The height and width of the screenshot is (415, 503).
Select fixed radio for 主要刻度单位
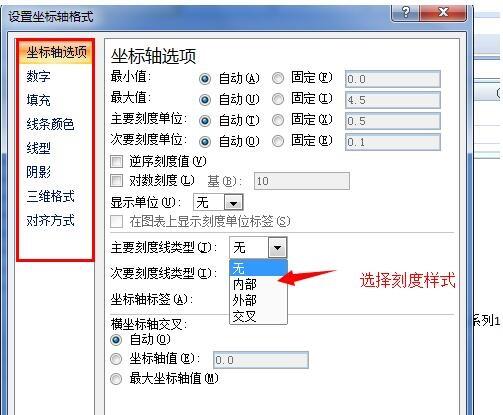[x=278, y=120]
